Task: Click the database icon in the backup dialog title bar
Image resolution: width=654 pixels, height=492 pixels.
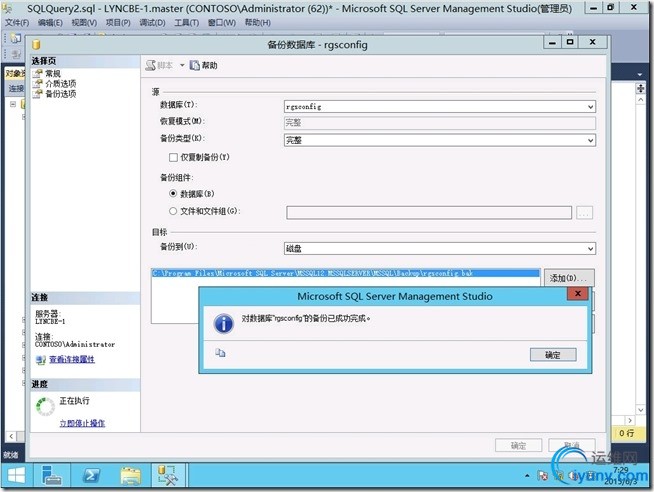Action: (x=36, y=44)
